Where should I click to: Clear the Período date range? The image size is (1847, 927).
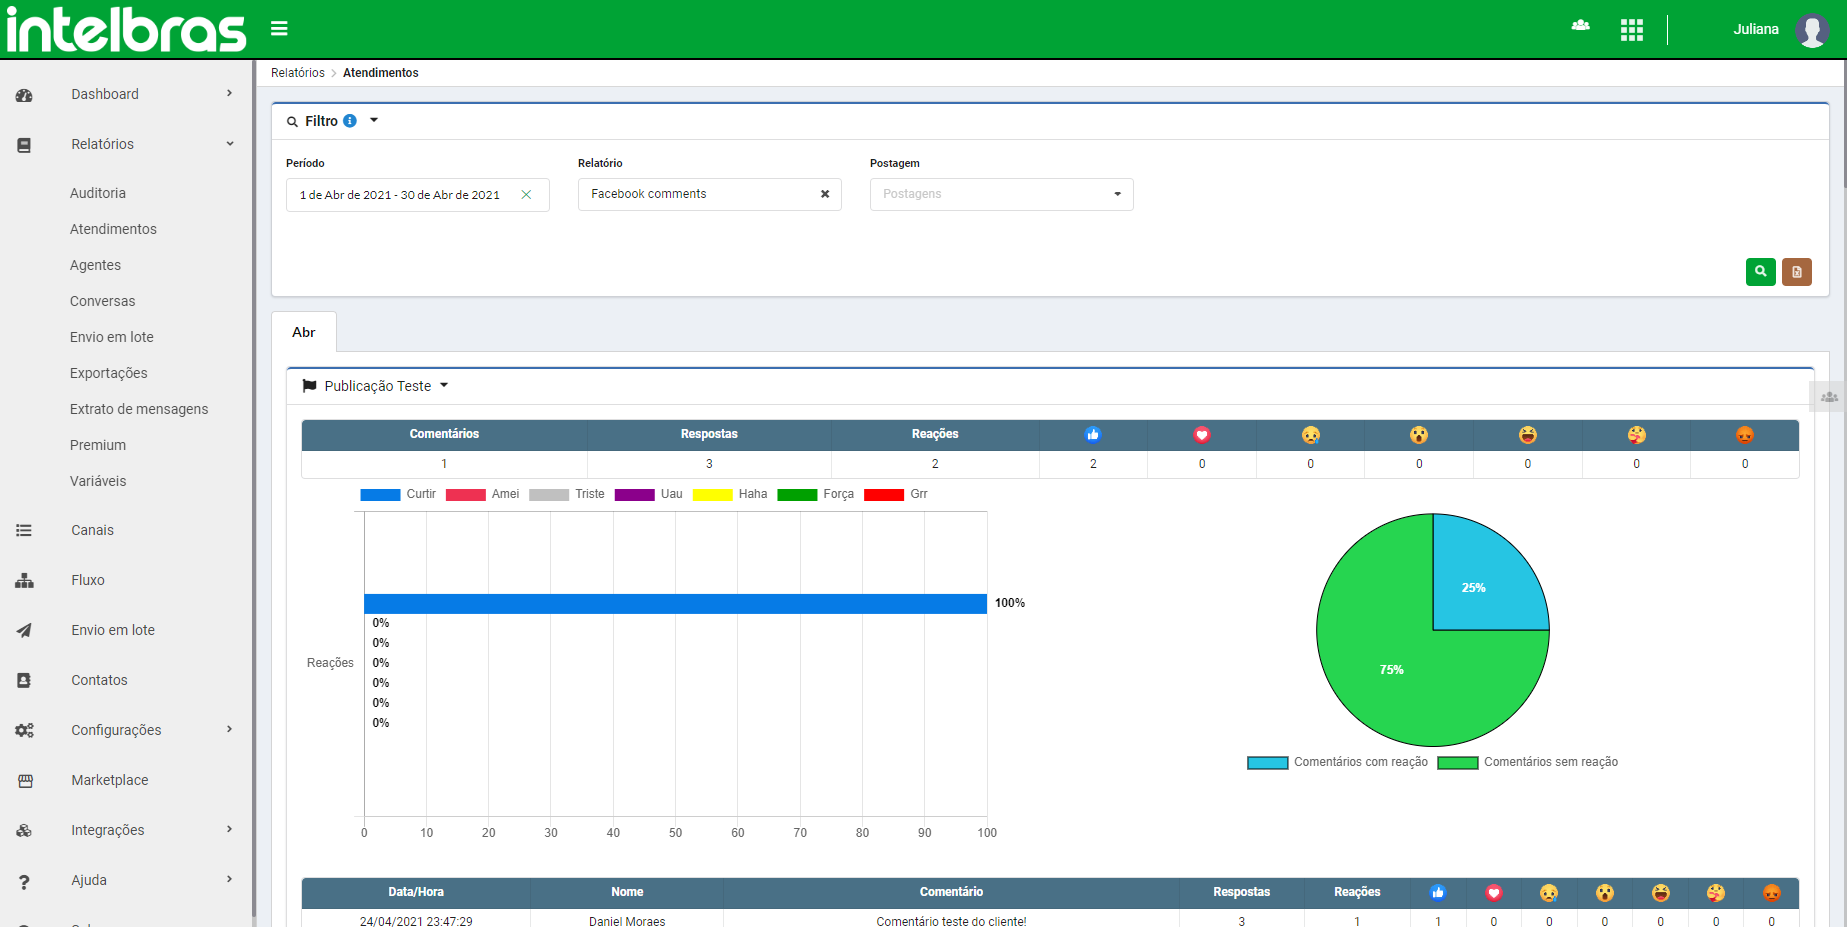[x=526, y=195]
